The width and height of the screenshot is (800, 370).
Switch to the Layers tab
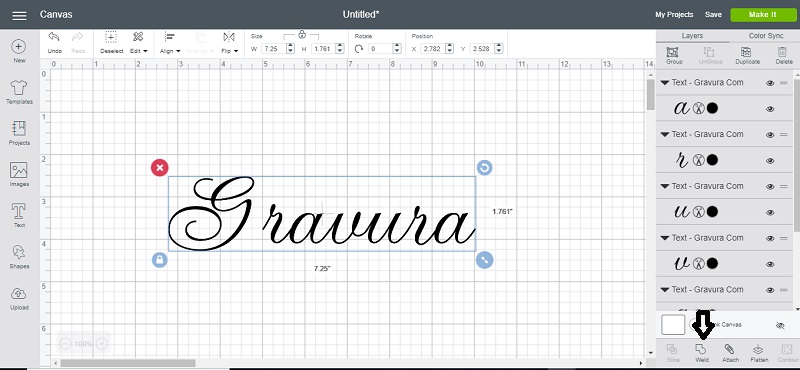[692, 36]
